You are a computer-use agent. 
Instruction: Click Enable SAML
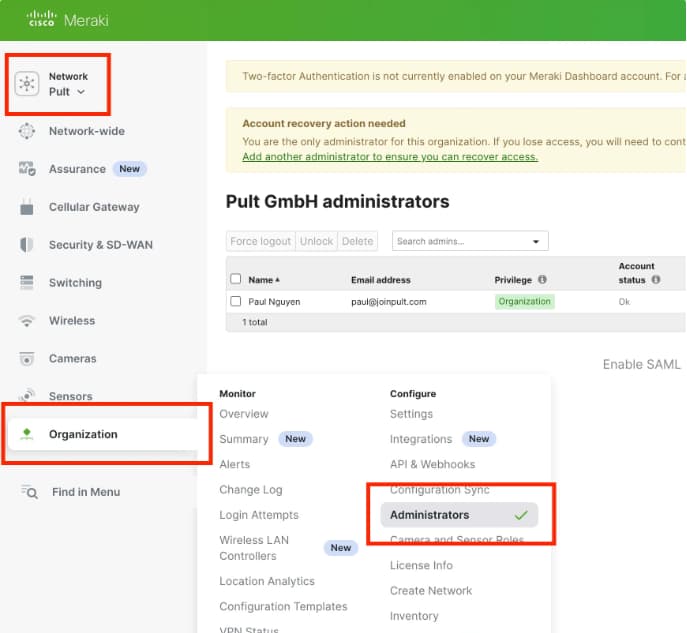(x=641, y=364)
